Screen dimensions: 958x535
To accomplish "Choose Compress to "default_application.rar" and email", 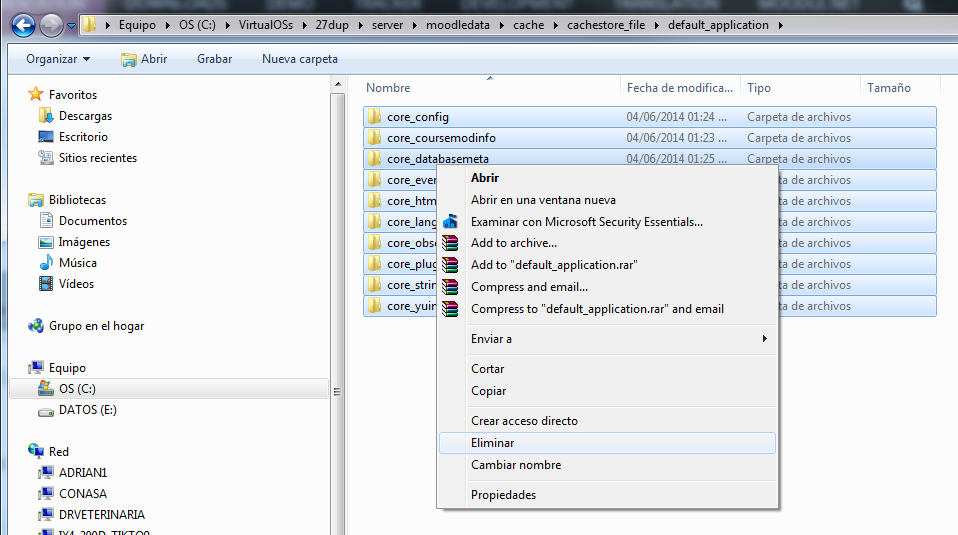I will point(607,309).
